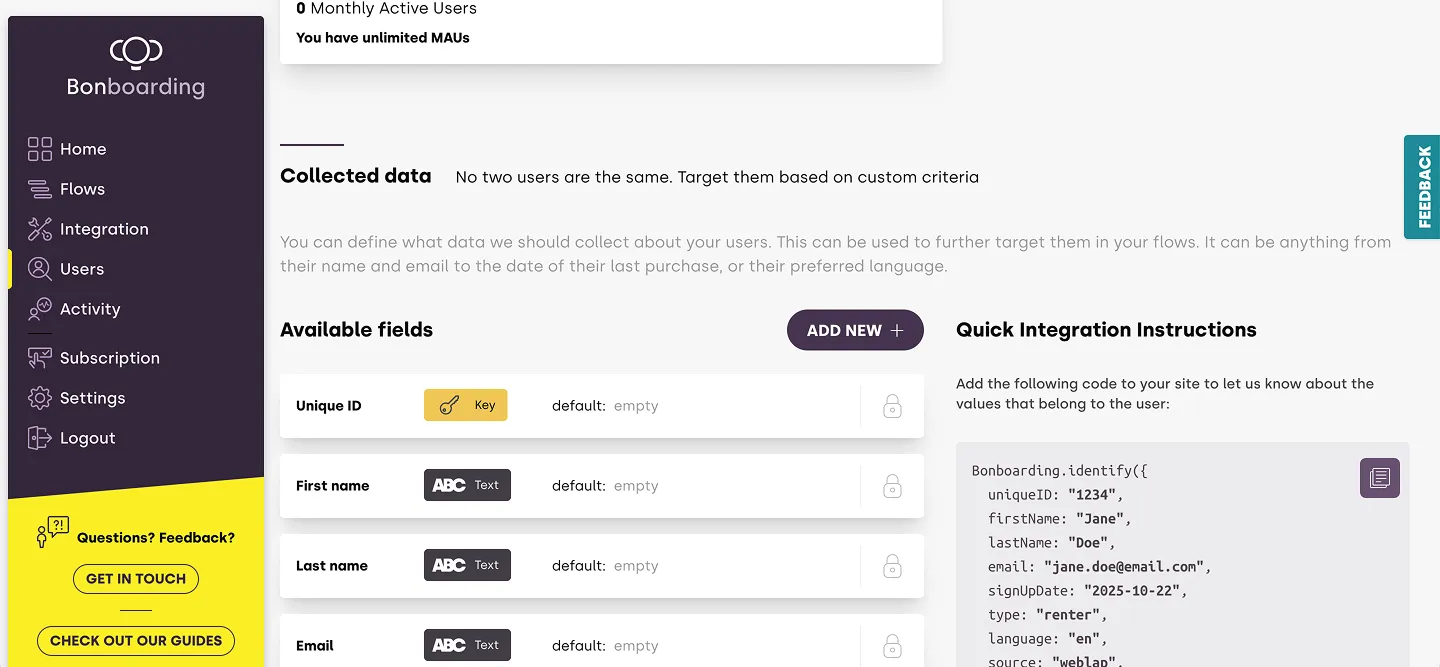Click the First name lock icon
This screenshot has width=1440, height=667.
coord(892,486)
